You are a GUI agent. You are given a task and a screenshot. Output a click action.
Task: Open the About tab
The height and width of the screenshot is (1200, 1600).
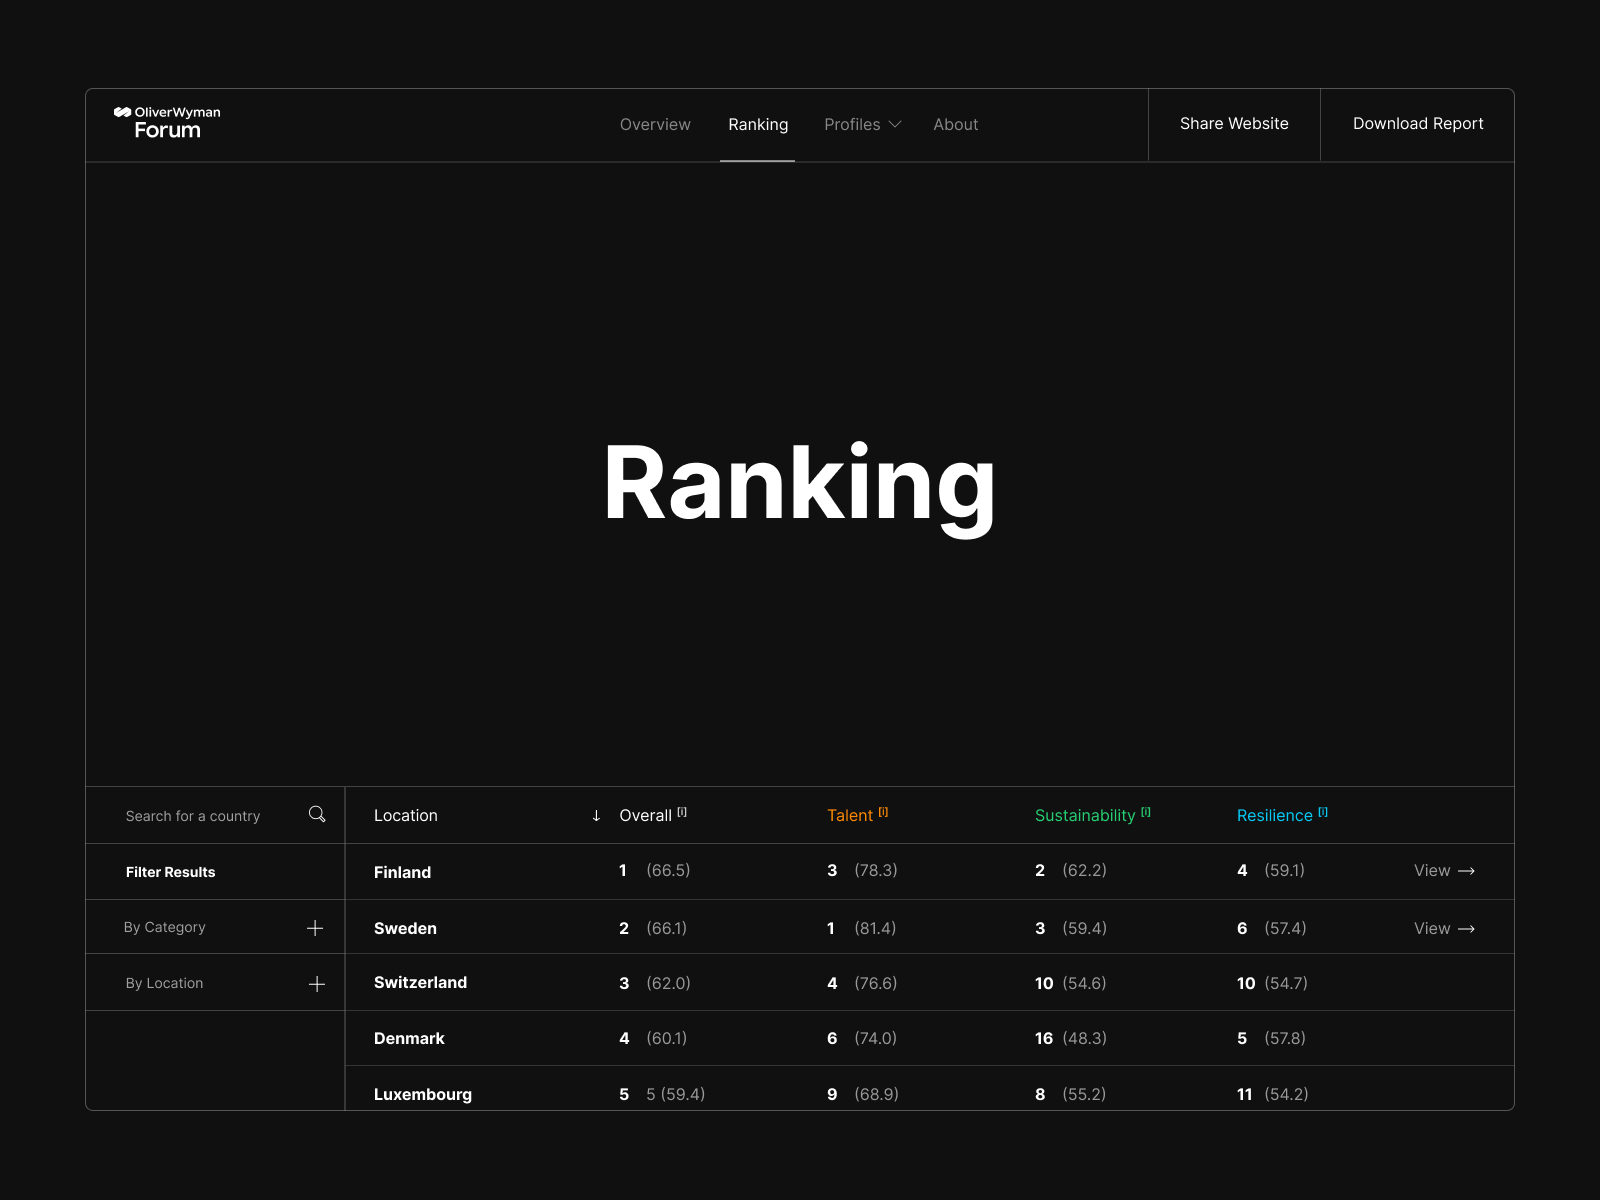[x=955, y=124]
